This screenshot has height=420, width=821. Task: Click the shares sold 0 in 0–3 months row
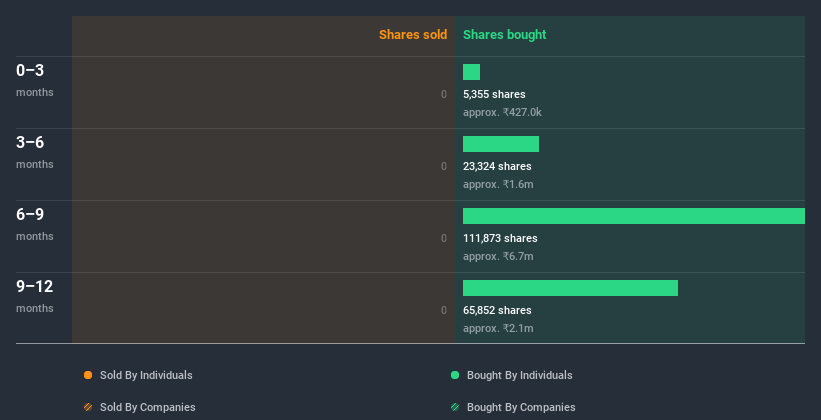tap(444, 94)
